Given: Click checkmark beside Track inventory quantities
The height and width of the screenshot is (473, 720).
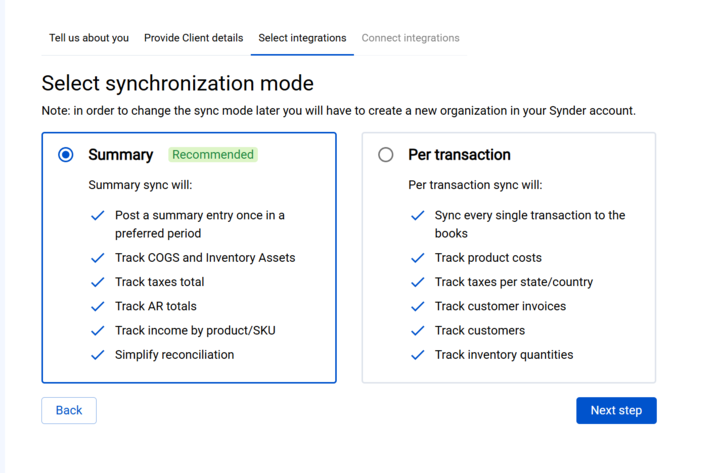Looking at the screenshot, I should coord(418,355).
